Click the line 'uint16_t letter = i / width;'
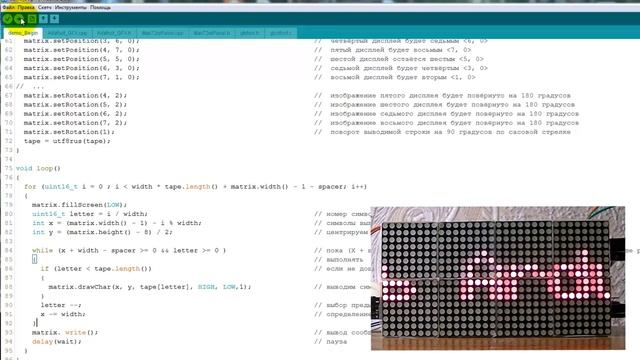 (x=89, y=214)
